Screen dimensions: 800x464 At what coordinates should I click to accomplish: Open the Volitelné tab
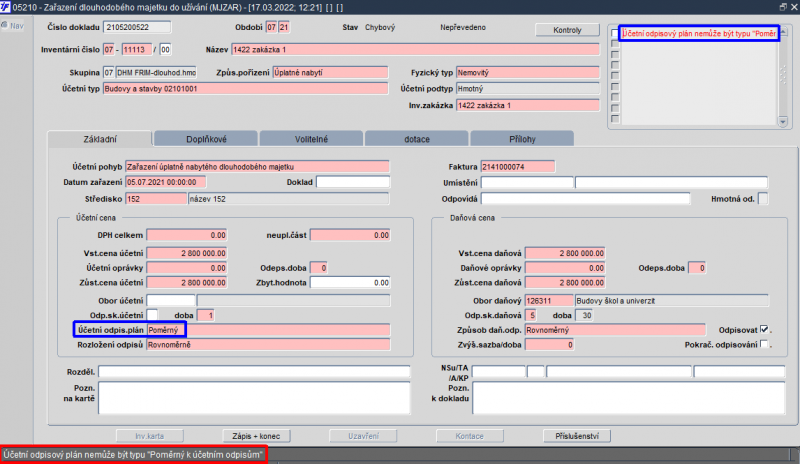tap(311, 139)
